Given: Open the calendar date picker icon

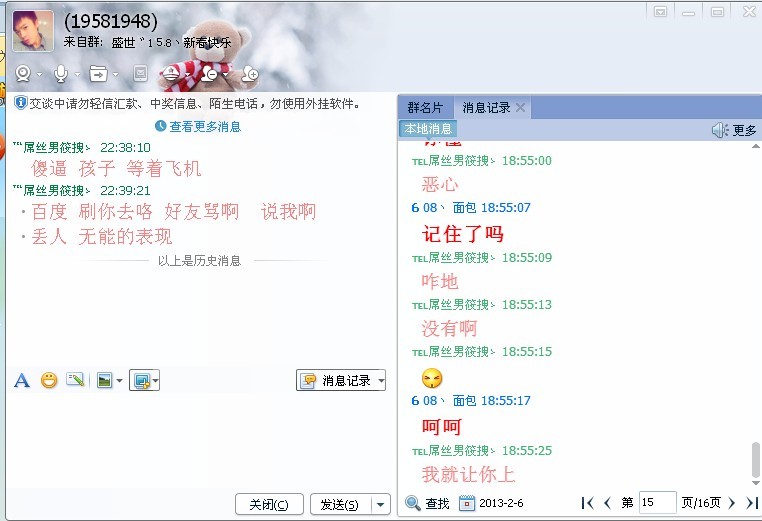Looking at the screenshot, I should (x=467, y=503).
